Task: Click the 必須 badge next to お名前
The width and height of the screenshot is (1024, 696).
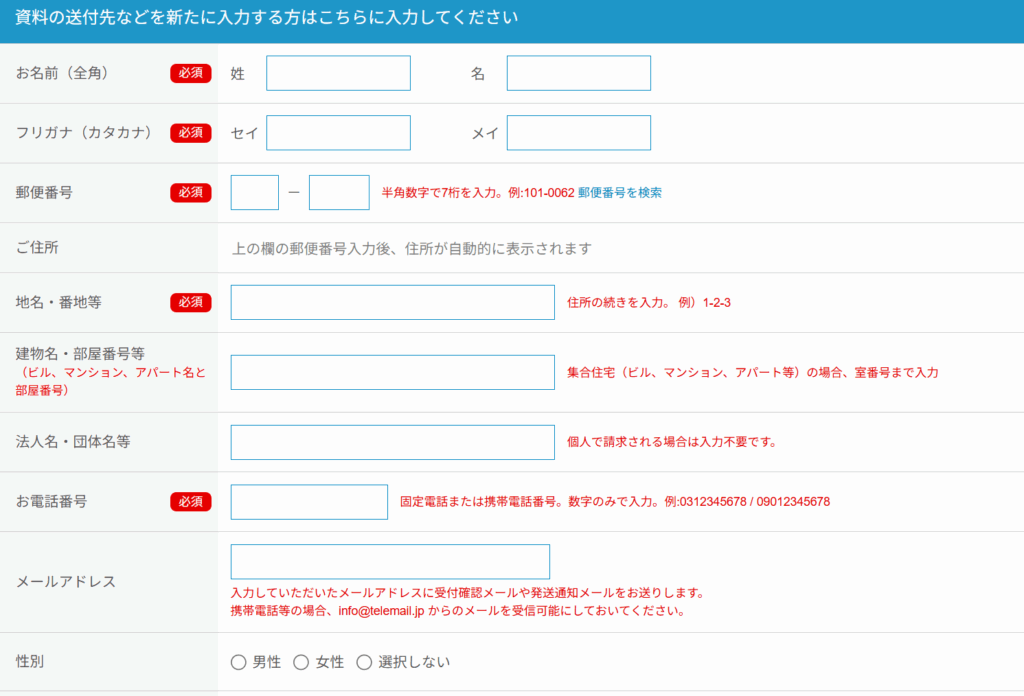Action: coord(190,73)
